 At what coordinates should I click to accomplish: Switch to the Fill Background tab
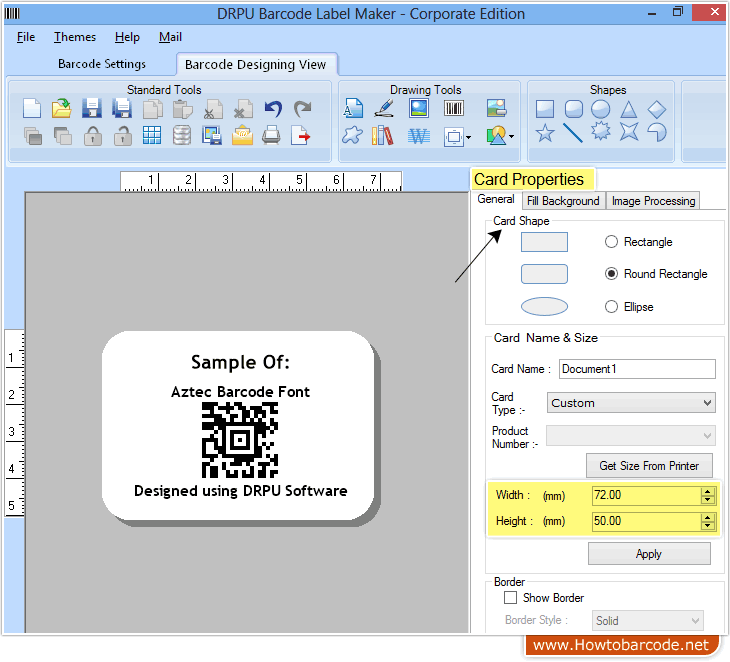click(x=563, y=201)
